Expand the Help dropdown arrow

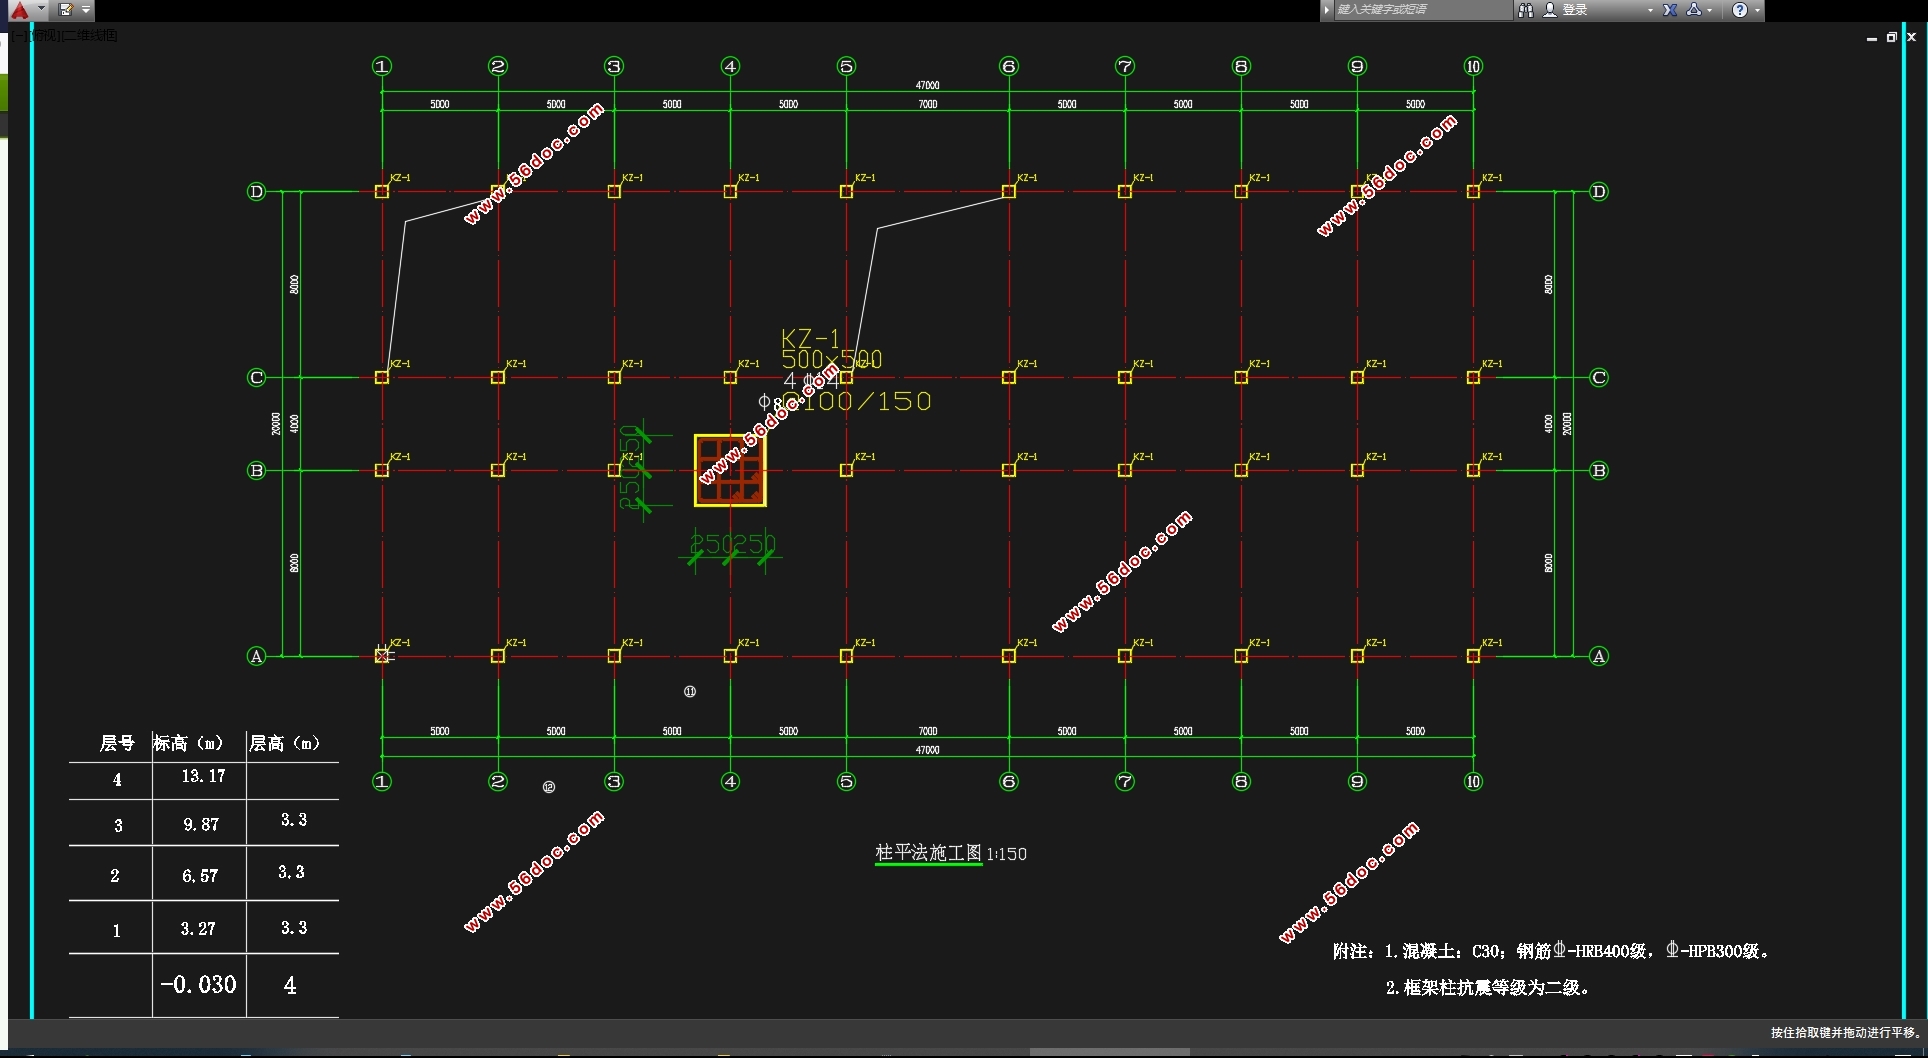[1757, 10]
